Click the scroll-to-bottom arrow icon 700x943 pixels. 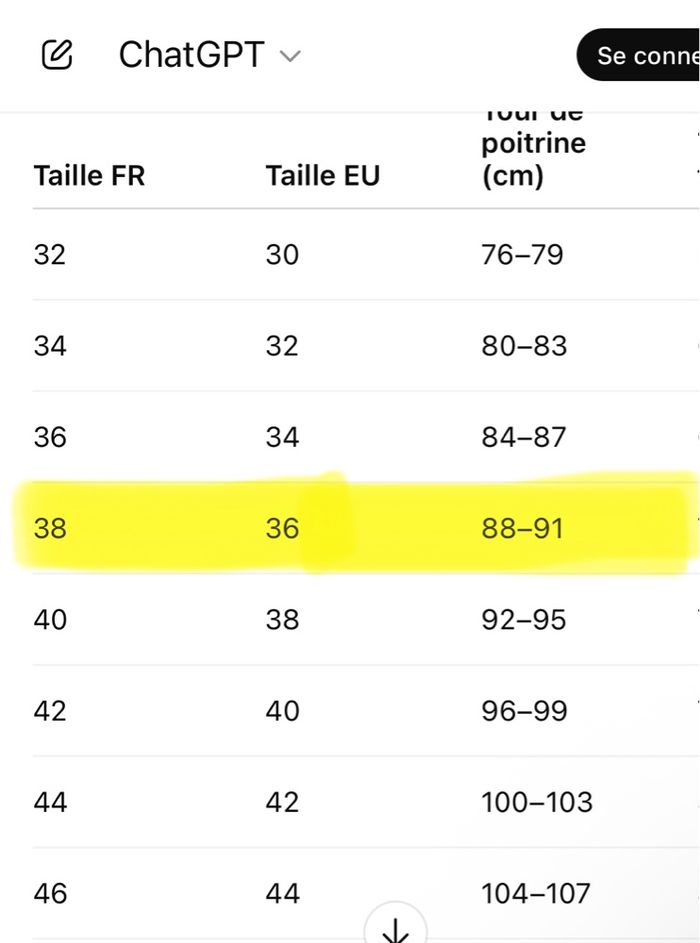[x=396, y=930]
